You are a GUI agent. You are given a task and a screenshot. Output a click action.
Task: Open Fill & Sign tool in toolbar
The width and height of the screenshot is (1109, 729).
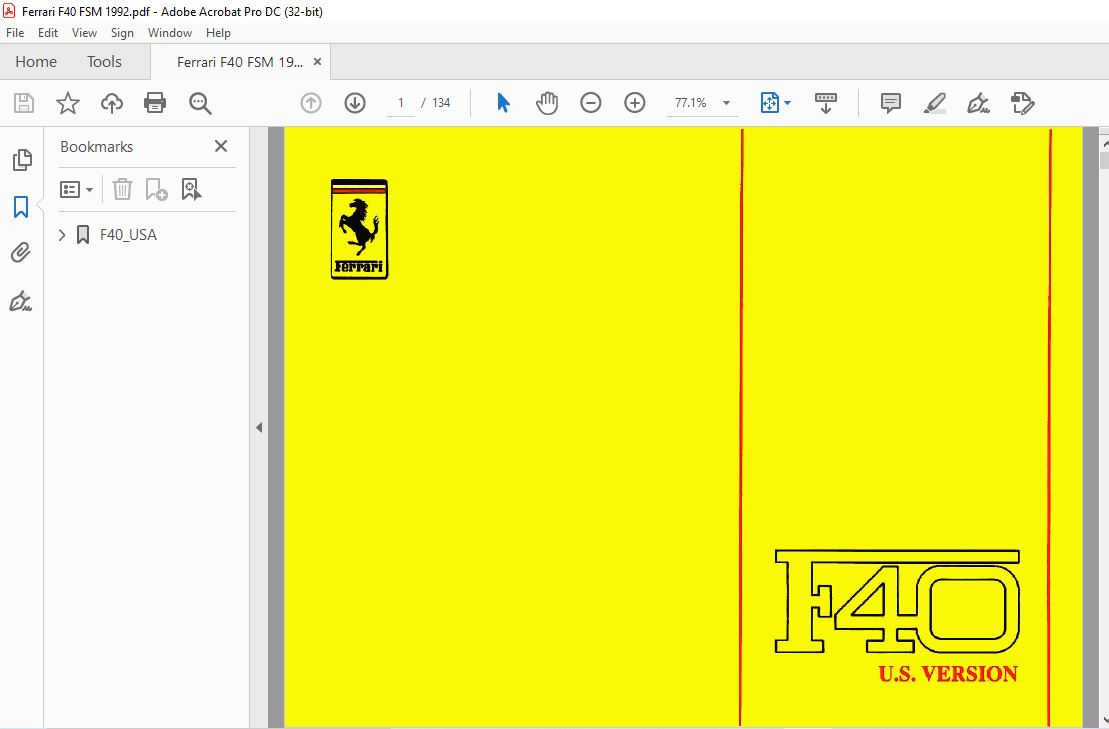tap(979, 103)
